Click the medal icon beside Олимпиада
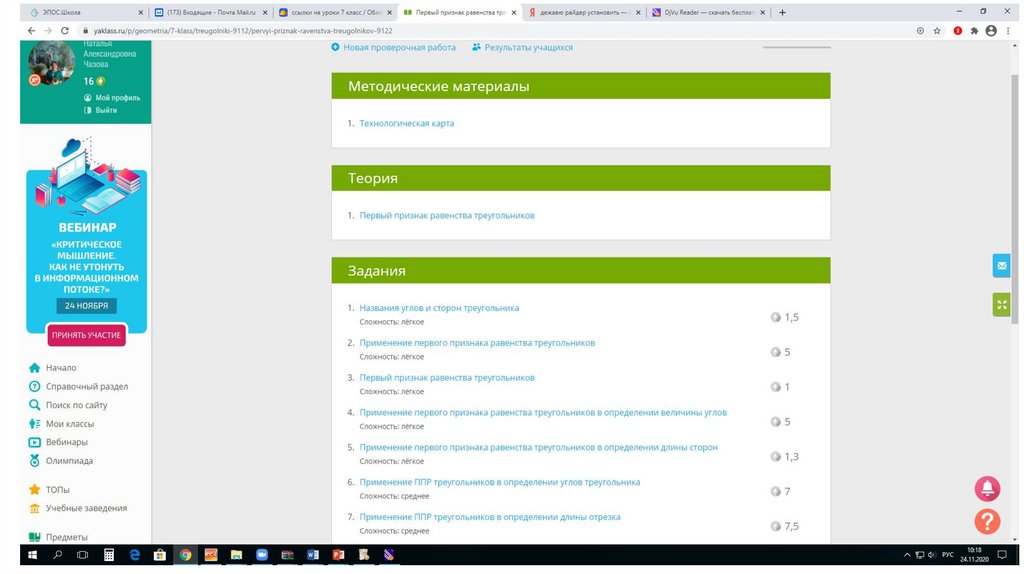This screenshot has height=574, width=1024. [x=35, y=460]
